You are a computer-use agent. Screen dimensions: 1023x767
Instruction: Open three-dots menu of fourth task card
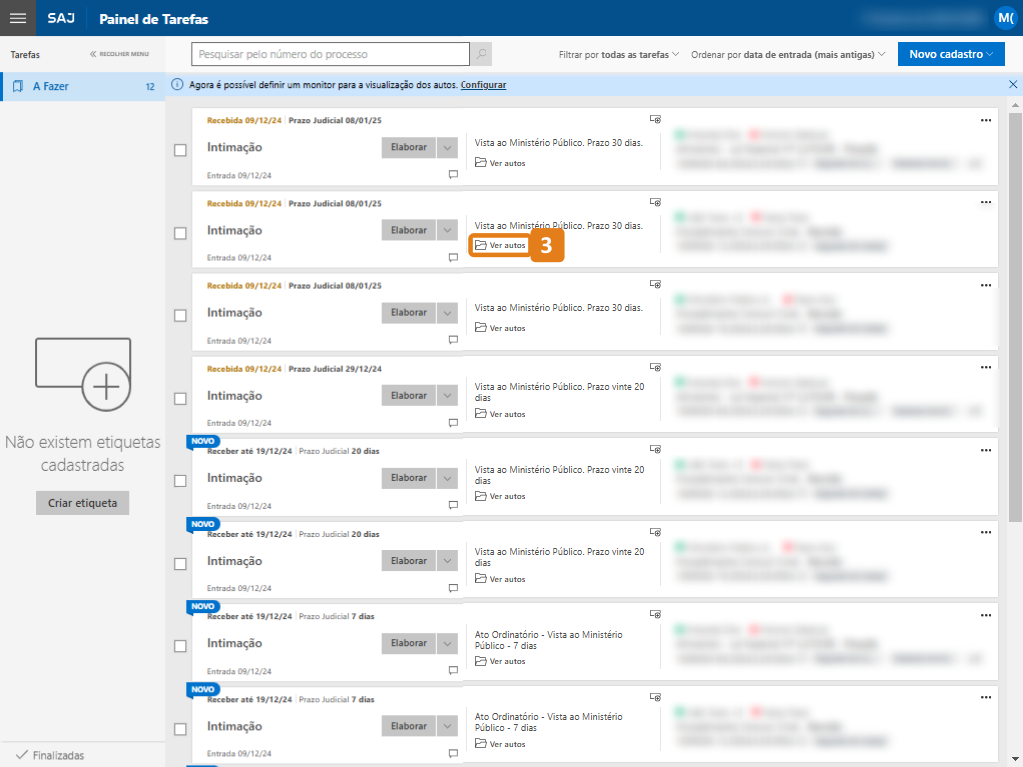986,367
